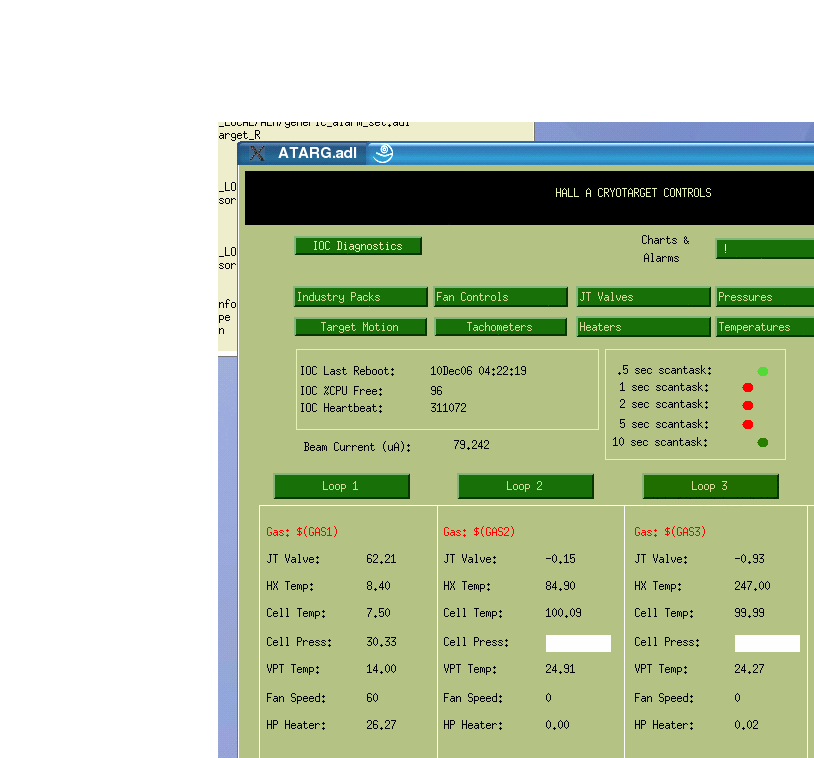814x758 pixels.
Task: Click the X icon in ATARG.adl title bar
Action: coord(257,153)
